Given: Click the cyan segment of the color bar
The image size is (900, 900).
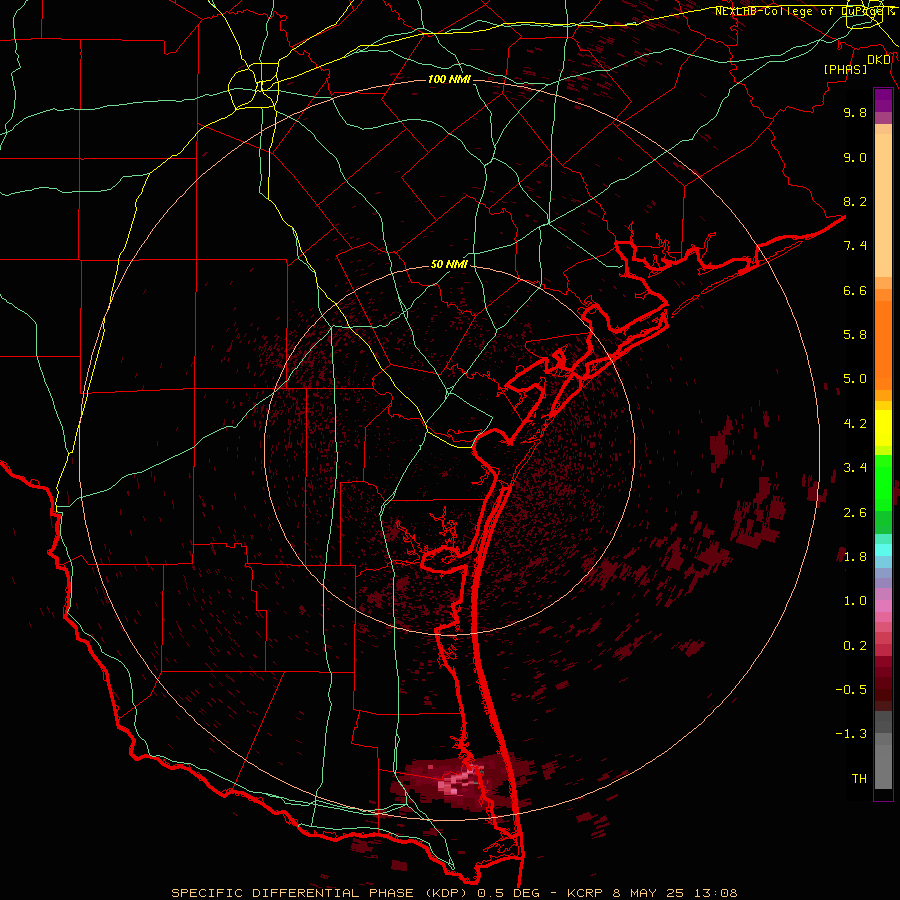Looking at the screenshot, I should tap(883, 550).
